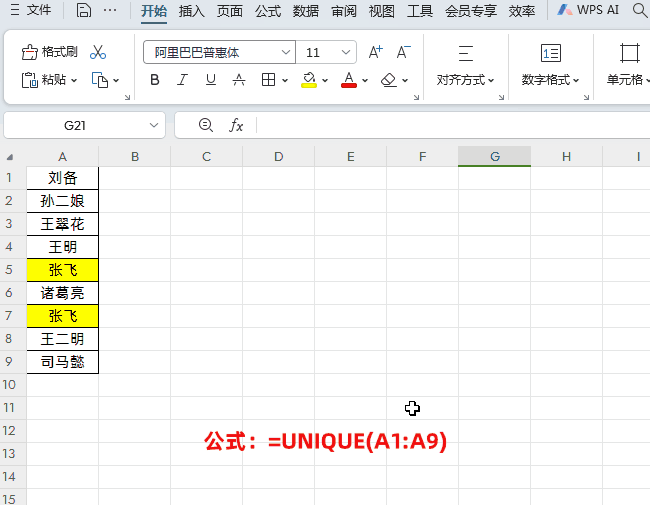The height and width of the screenshot is (505, 650).
Task: Switch to the 插入 tab
Action: click(x=192, y=11)
